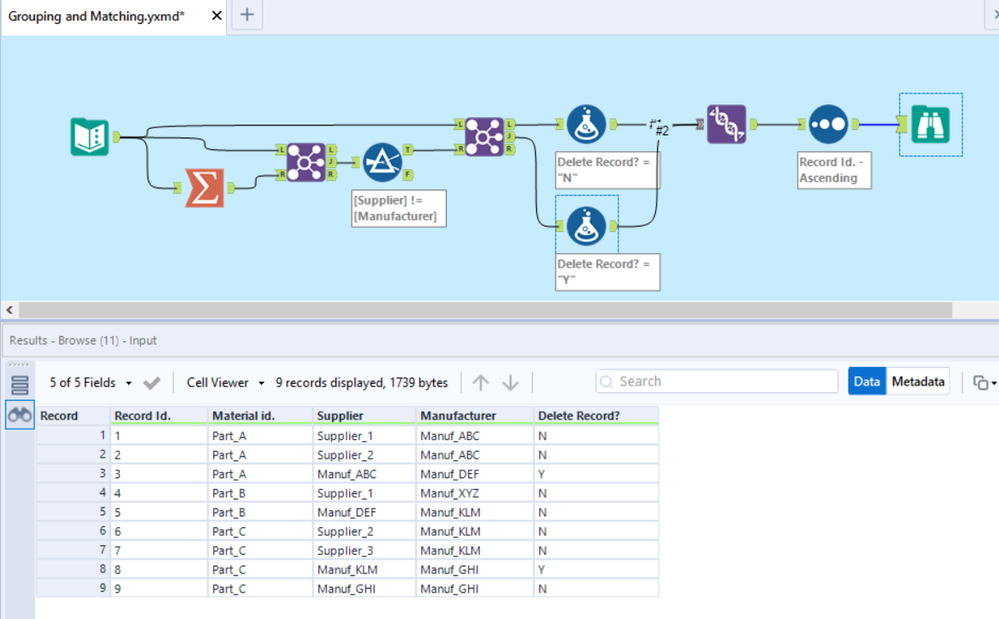Select the Y cell in record 3
Screen dimensions: 999x619
[596, 474]
